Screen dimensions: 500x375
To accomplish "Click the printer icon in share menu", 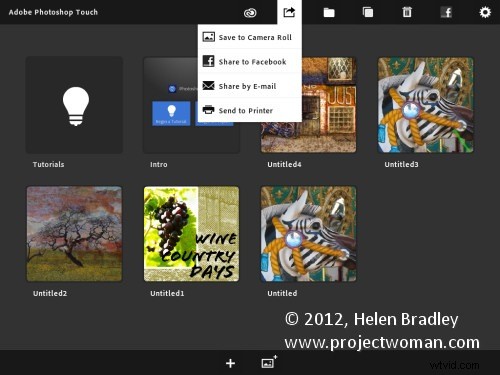I will click(209, 110).
